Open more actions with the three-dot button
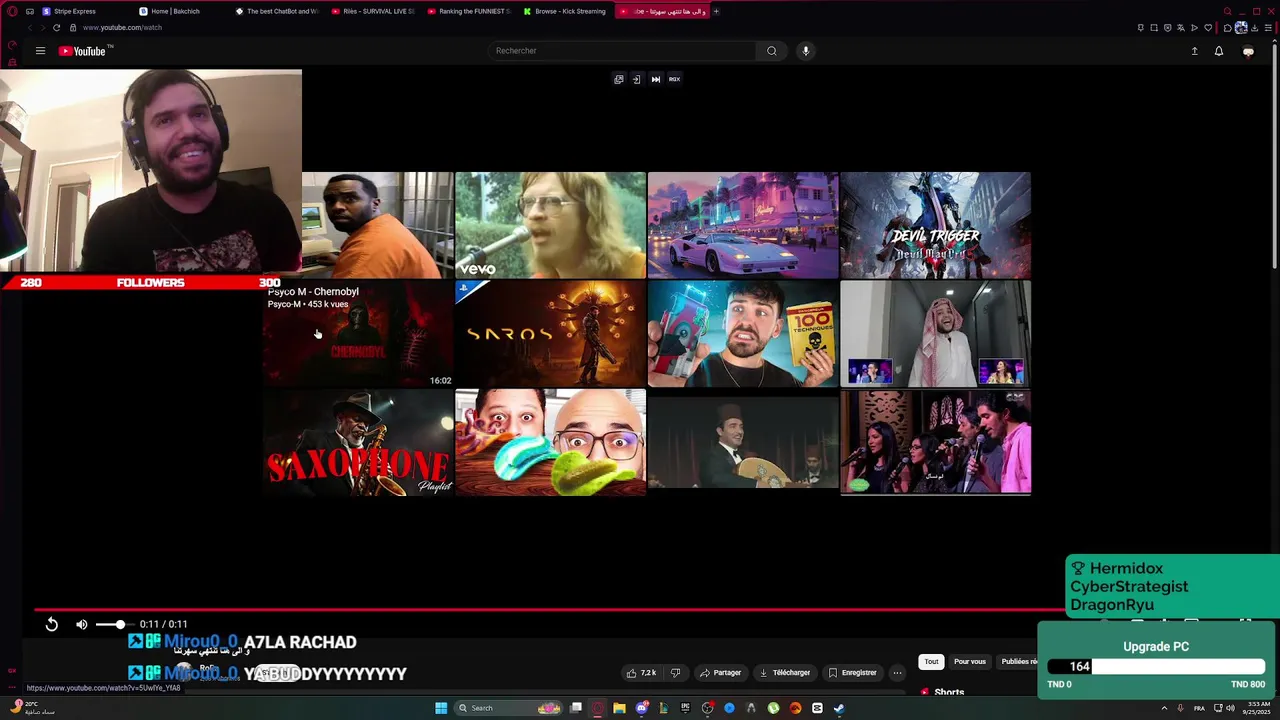1280x720 pixels. [x=897, y=673]
